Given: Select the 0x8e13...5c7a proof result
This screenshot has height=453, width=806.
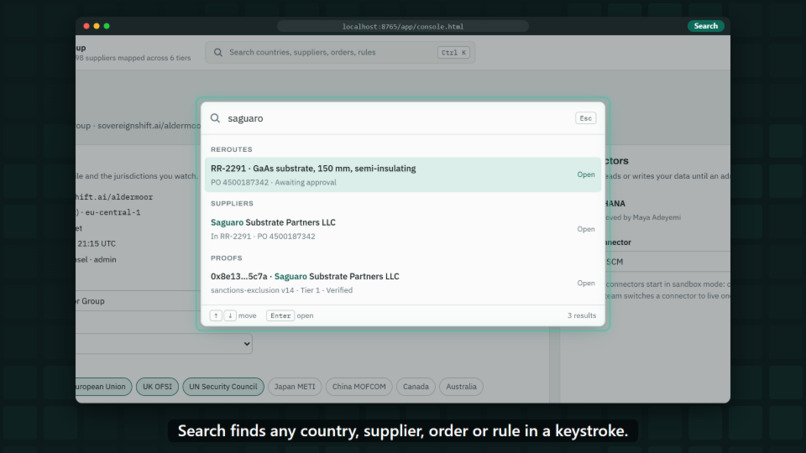Looking at the screenshot, I should tap(402, 283).
